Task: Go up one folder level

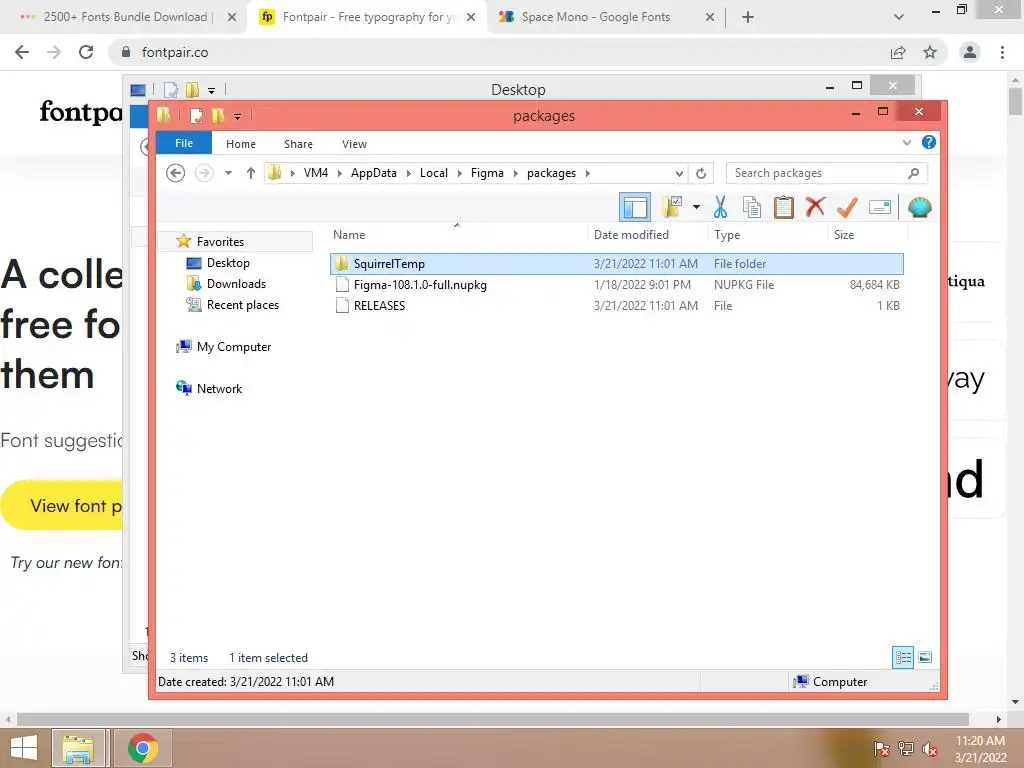Action: [251, 173]
